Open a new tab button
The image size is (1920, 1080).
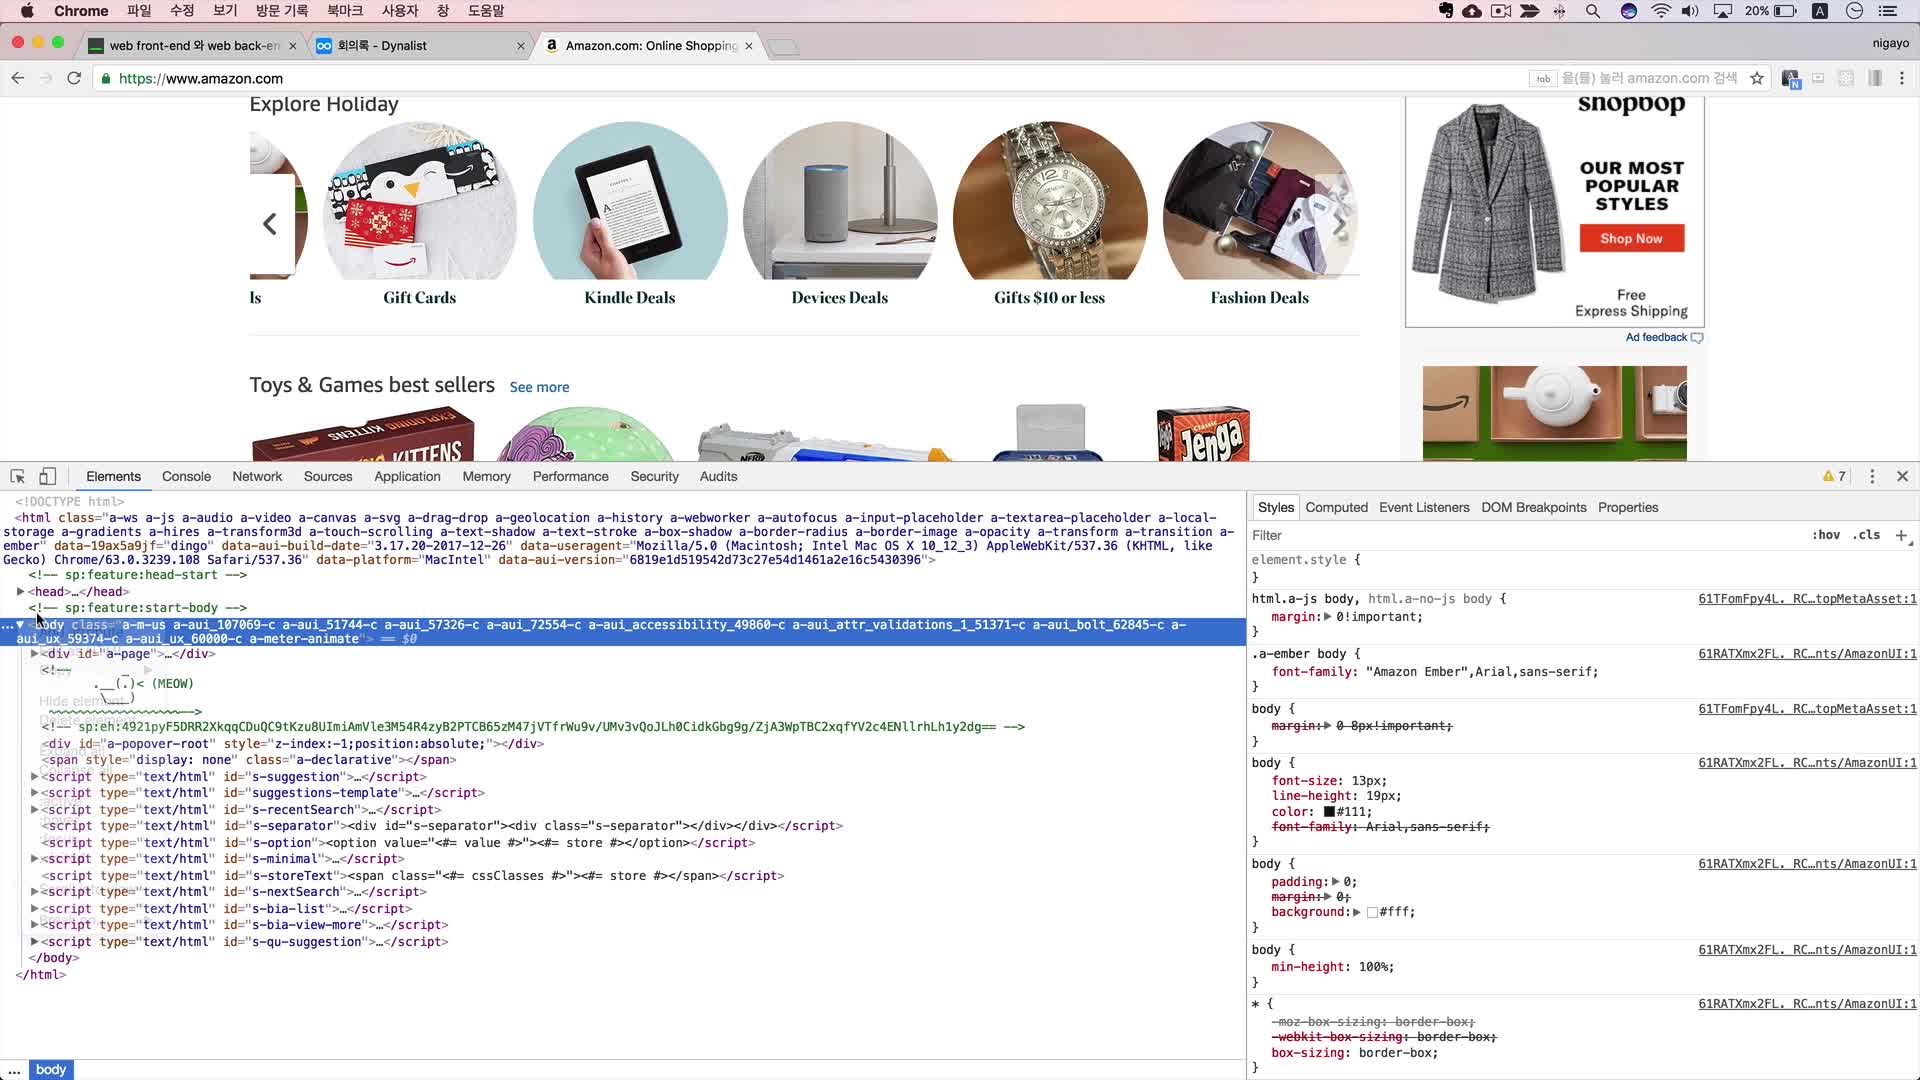click(x=785, y=46)
